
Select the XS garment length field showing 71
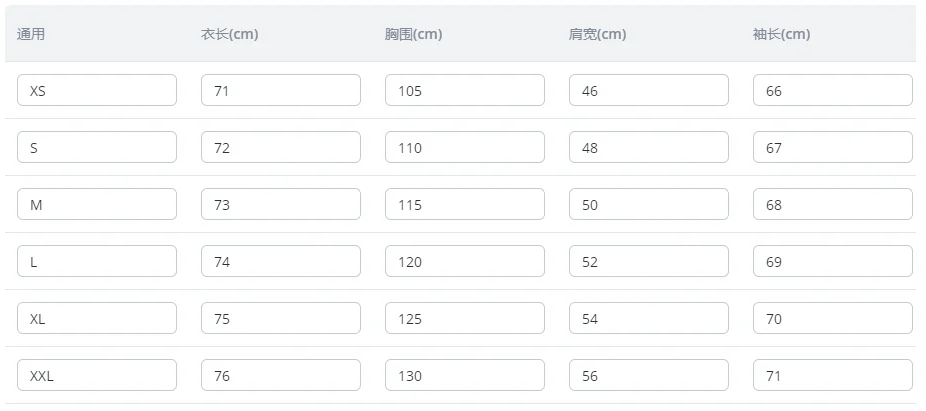pos(281,90)
